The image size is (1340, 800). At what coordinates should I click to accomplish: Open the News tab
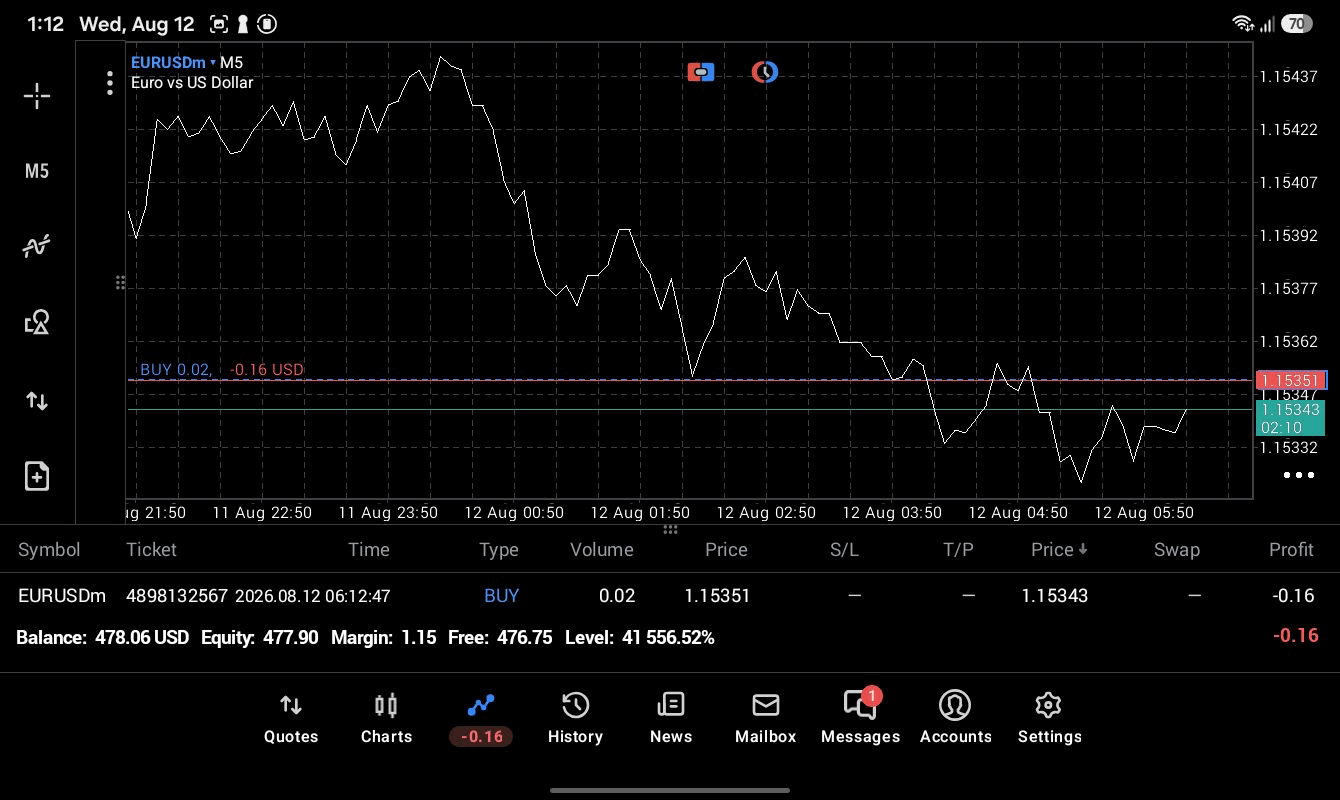671,719
